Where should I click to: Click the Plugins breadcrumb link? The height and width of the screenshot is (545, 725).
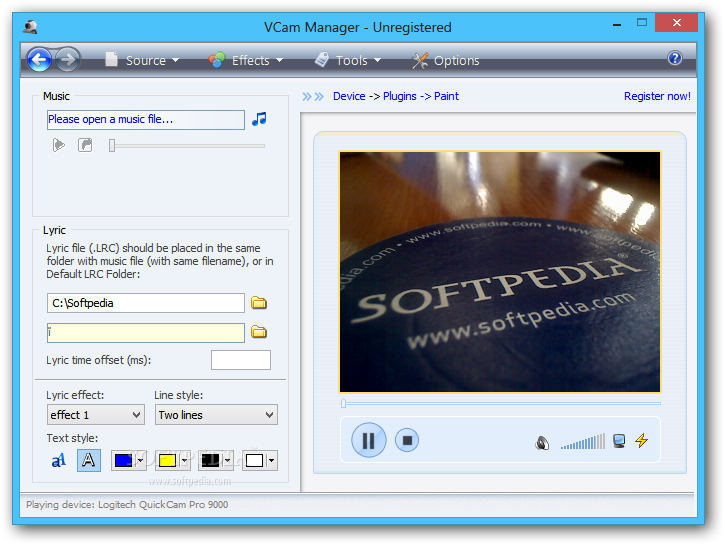tap(400, 96)
